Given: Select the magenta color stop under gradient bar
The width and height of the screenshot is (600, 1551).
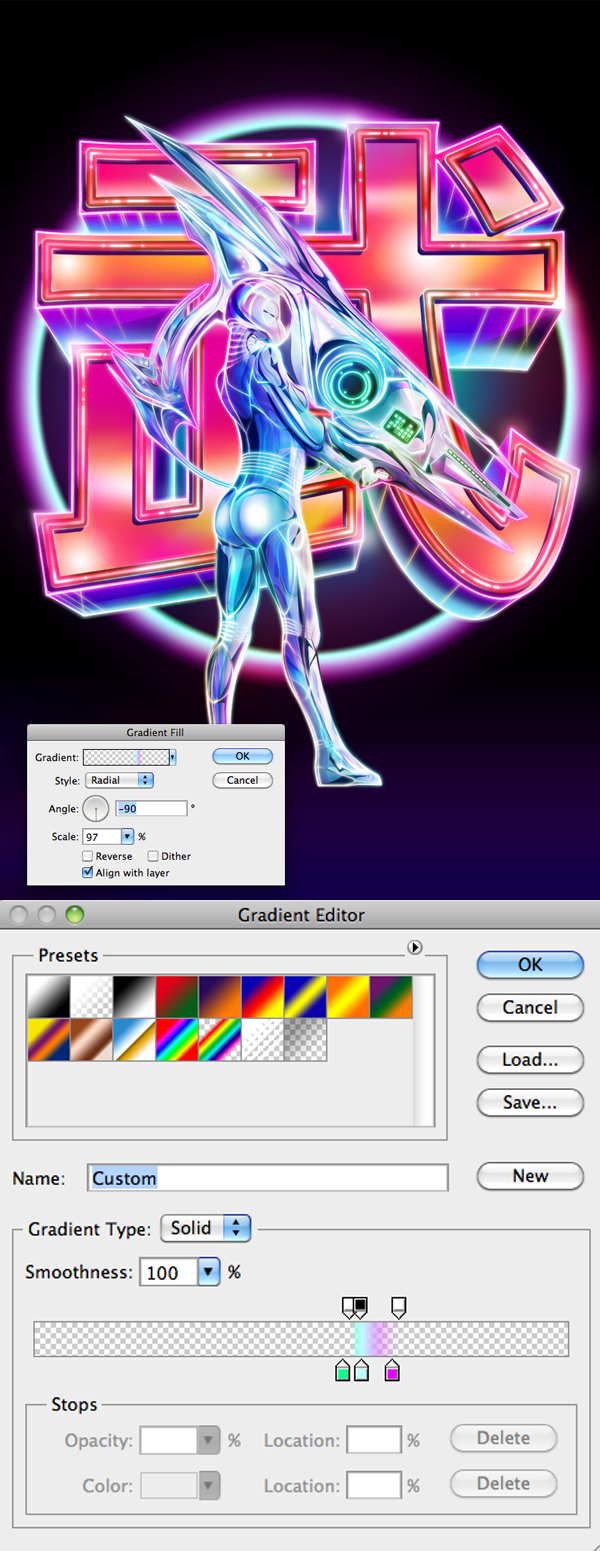Looking at the screenshot, I should click(392, 1370).
